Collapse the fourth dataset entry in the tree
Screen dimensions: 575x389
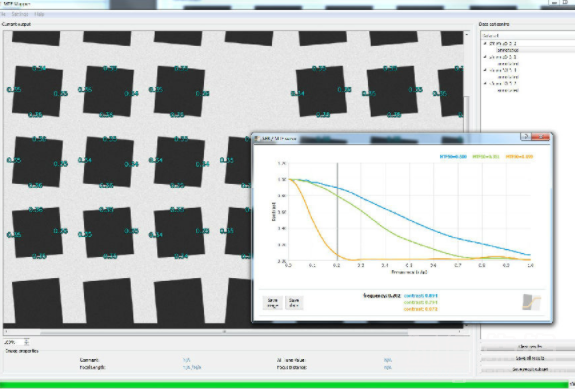pos(485,84)
